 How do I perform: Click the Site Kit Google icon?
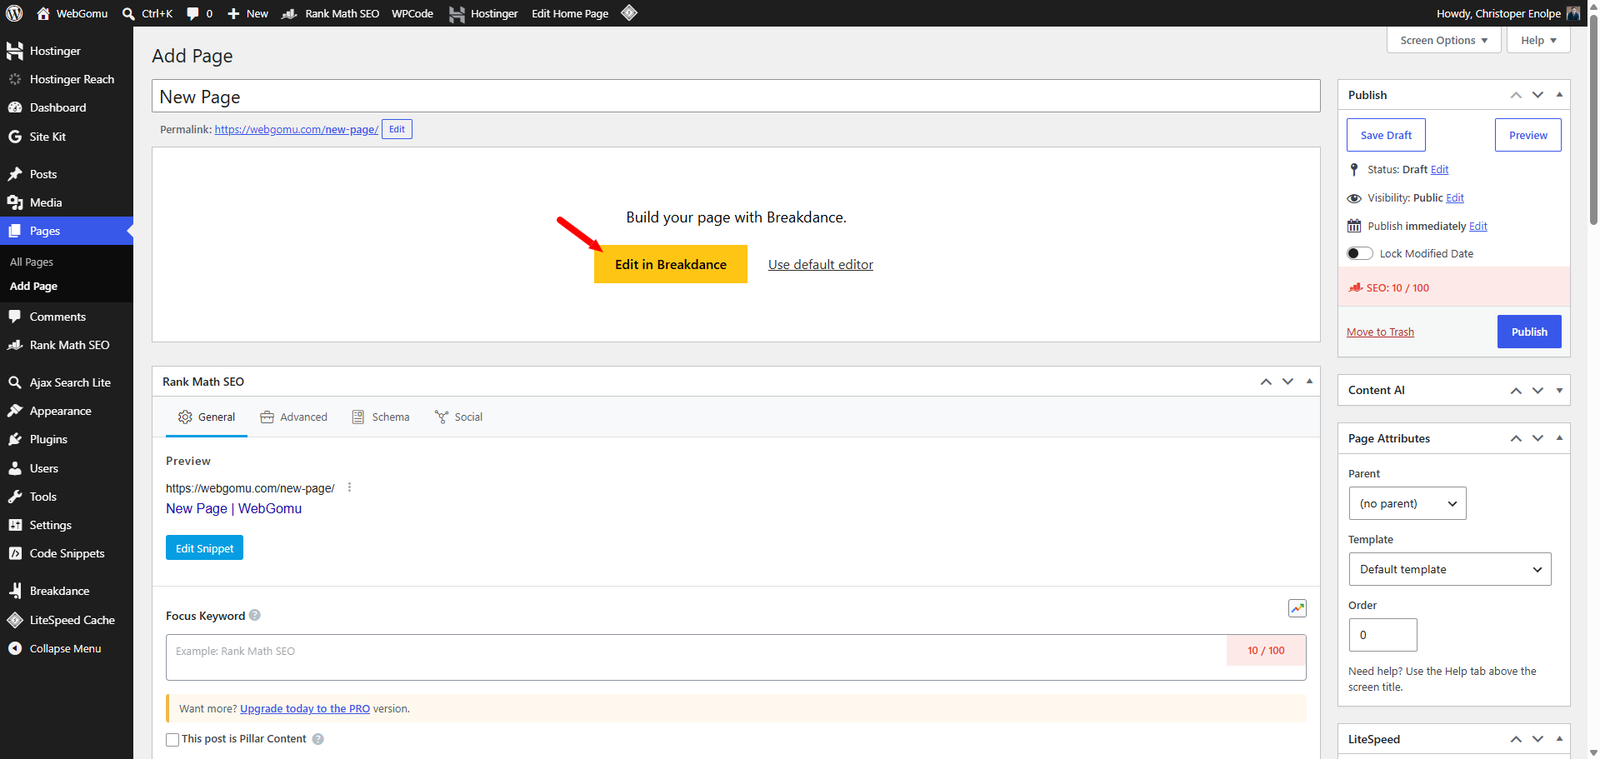click(15, 137)
